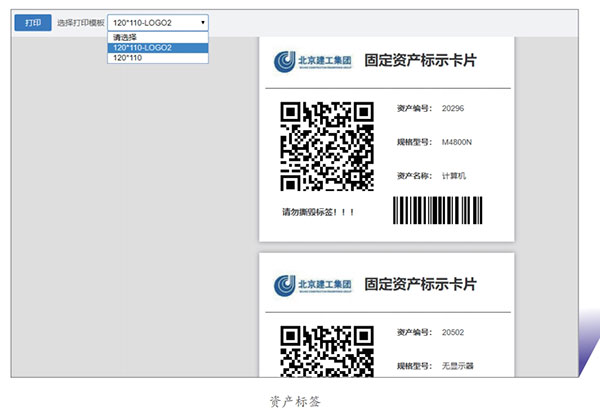
Task: Click the first card's 固定资产标示卡片 title
Action: (x=420, y=60)
